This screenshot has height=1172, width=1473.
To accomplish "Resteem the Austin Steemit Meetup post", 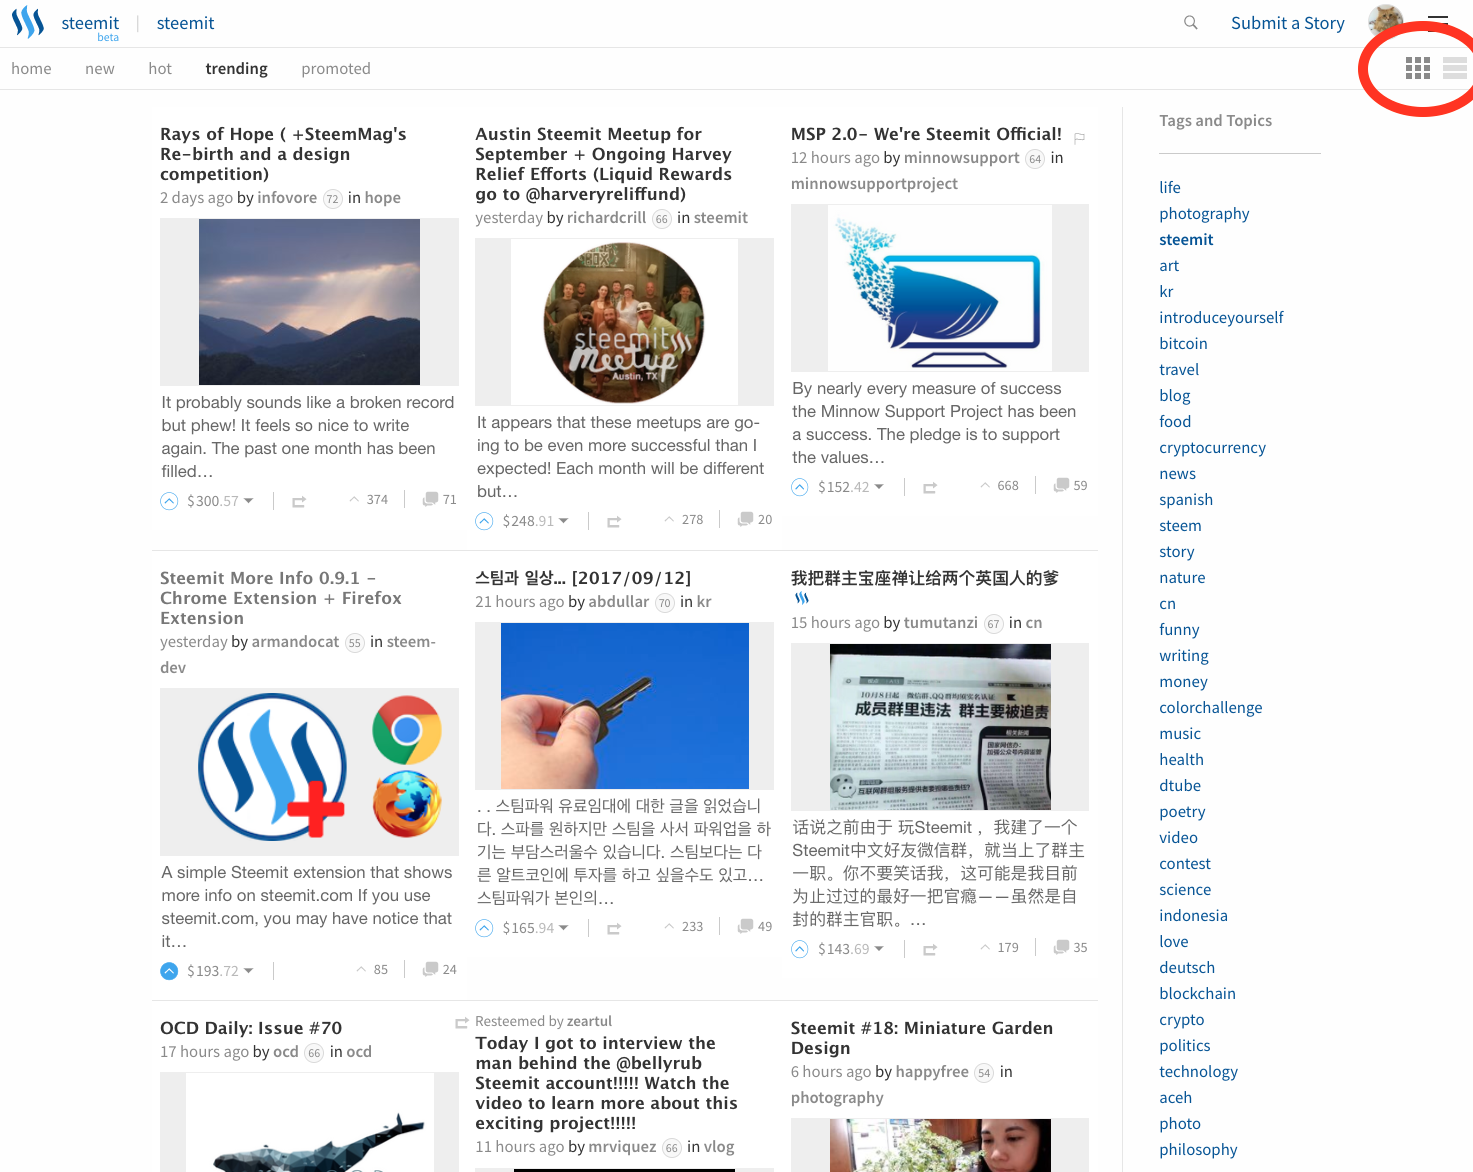I will (613, 521).
